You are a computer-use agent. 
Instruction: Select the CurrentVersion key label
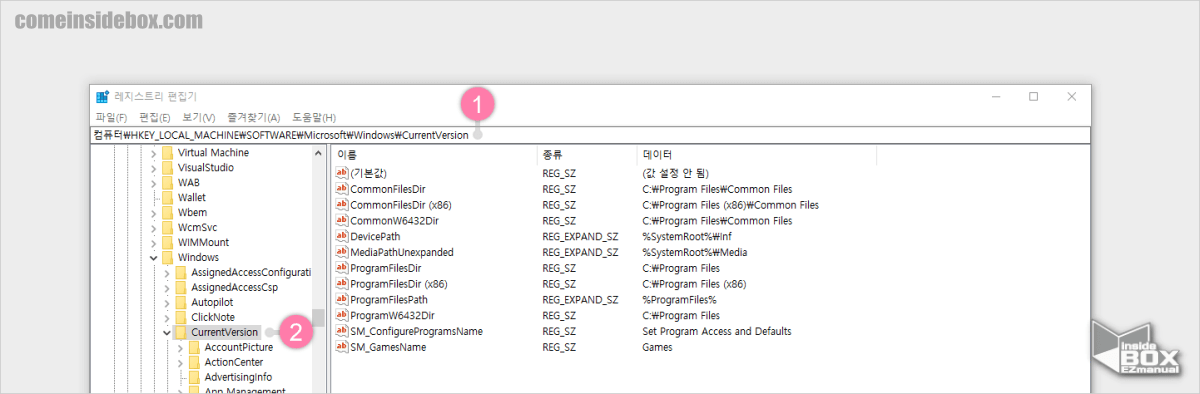point(225,332)
